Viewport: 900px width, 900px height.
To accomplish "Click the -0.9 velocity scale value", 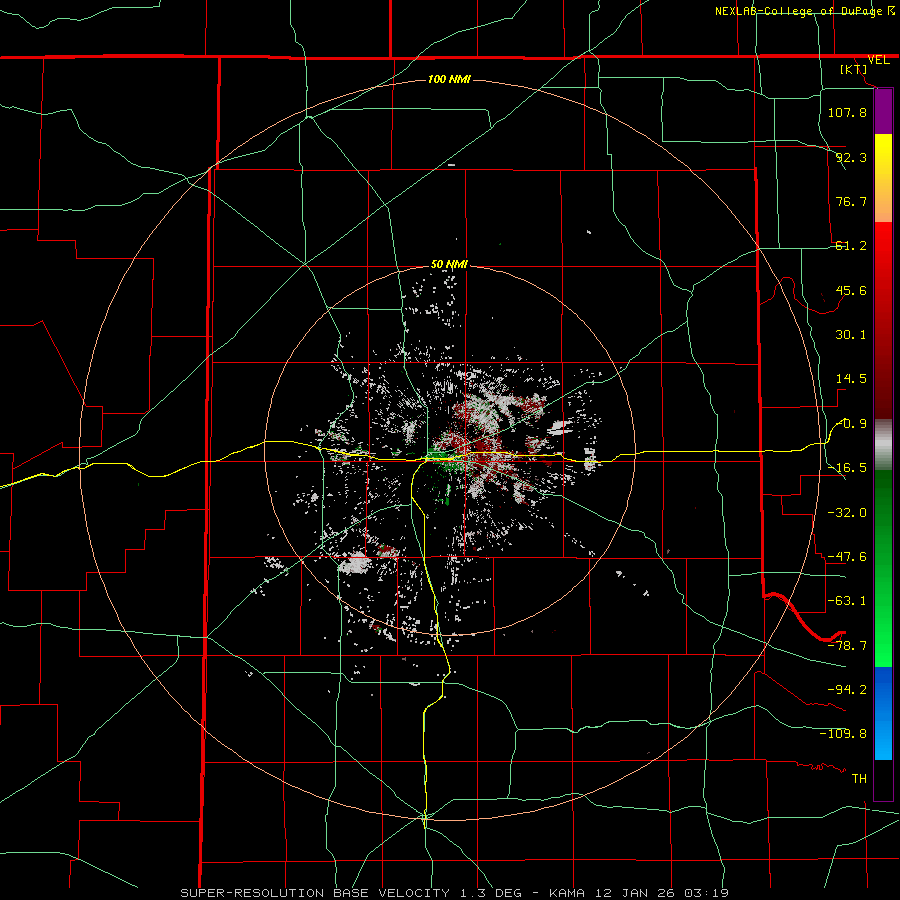I will coord(851,424).
